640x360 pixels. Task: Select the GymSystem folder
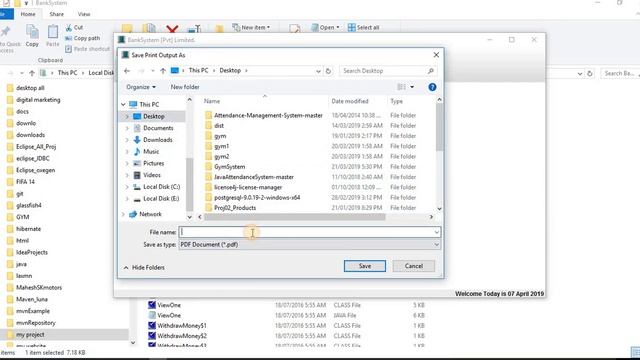(229, 167)
